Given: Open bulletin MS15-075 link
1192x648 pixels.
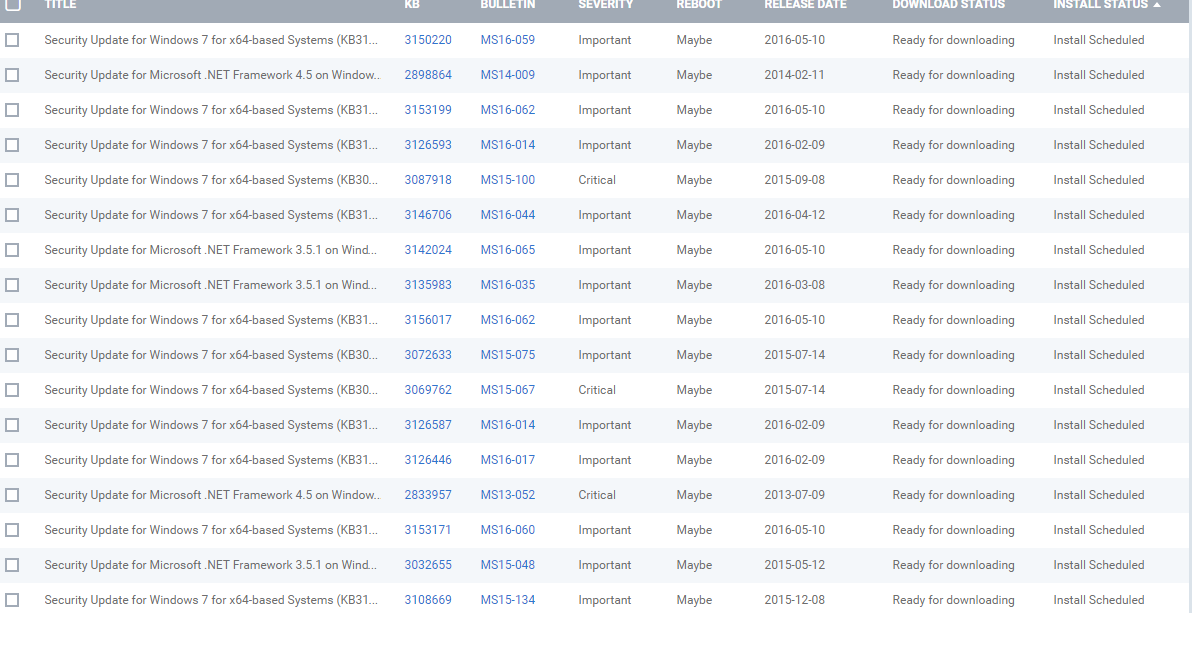Looking at the screenshot, I should pos(508,355).
